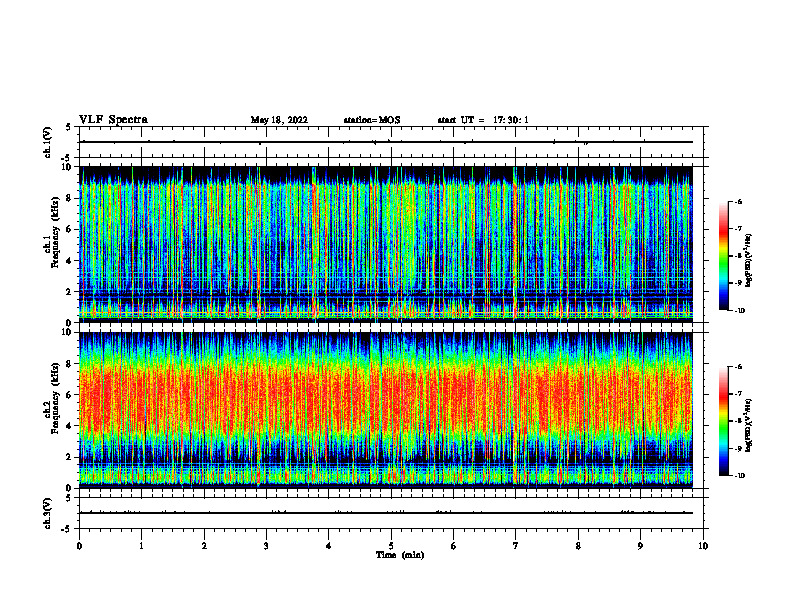Click the "-6" label on ch.1 colorbar

738,201
